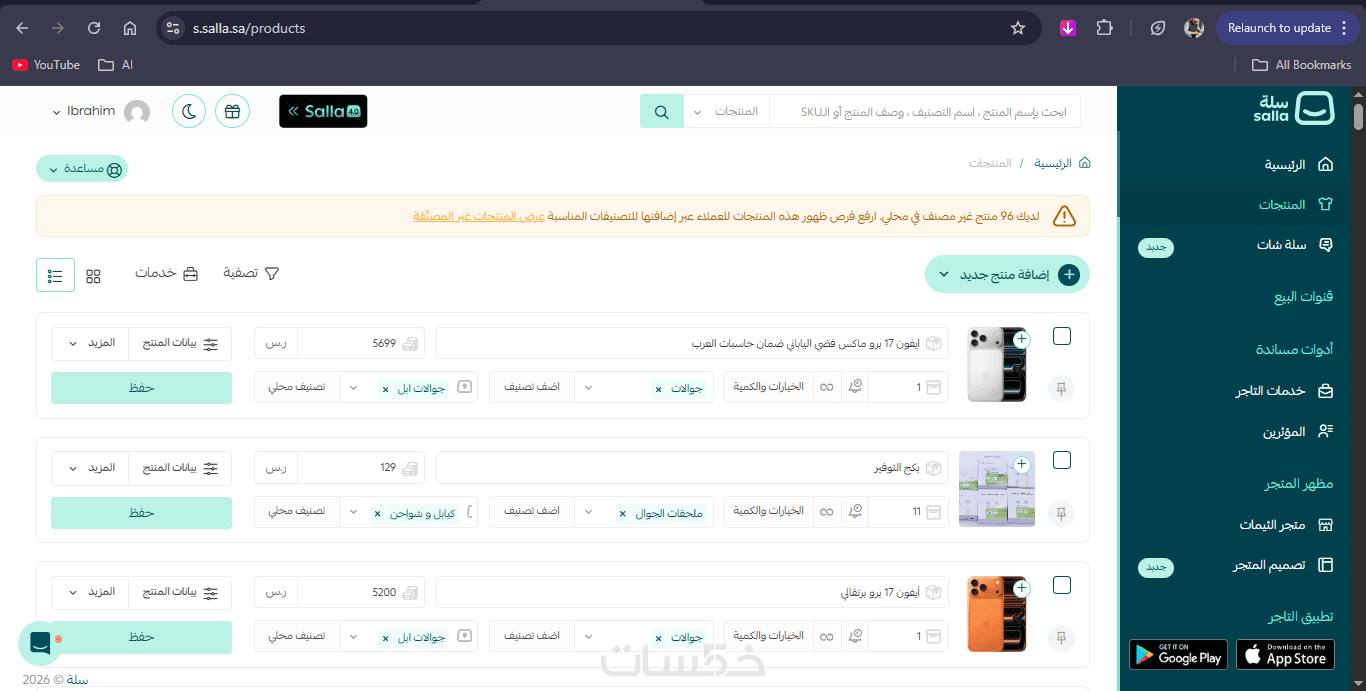Screen dimensions: 1366x691
Task: Open سلة شات in the sidebar
Action: pyautogui.click(x=1294, y=244)
